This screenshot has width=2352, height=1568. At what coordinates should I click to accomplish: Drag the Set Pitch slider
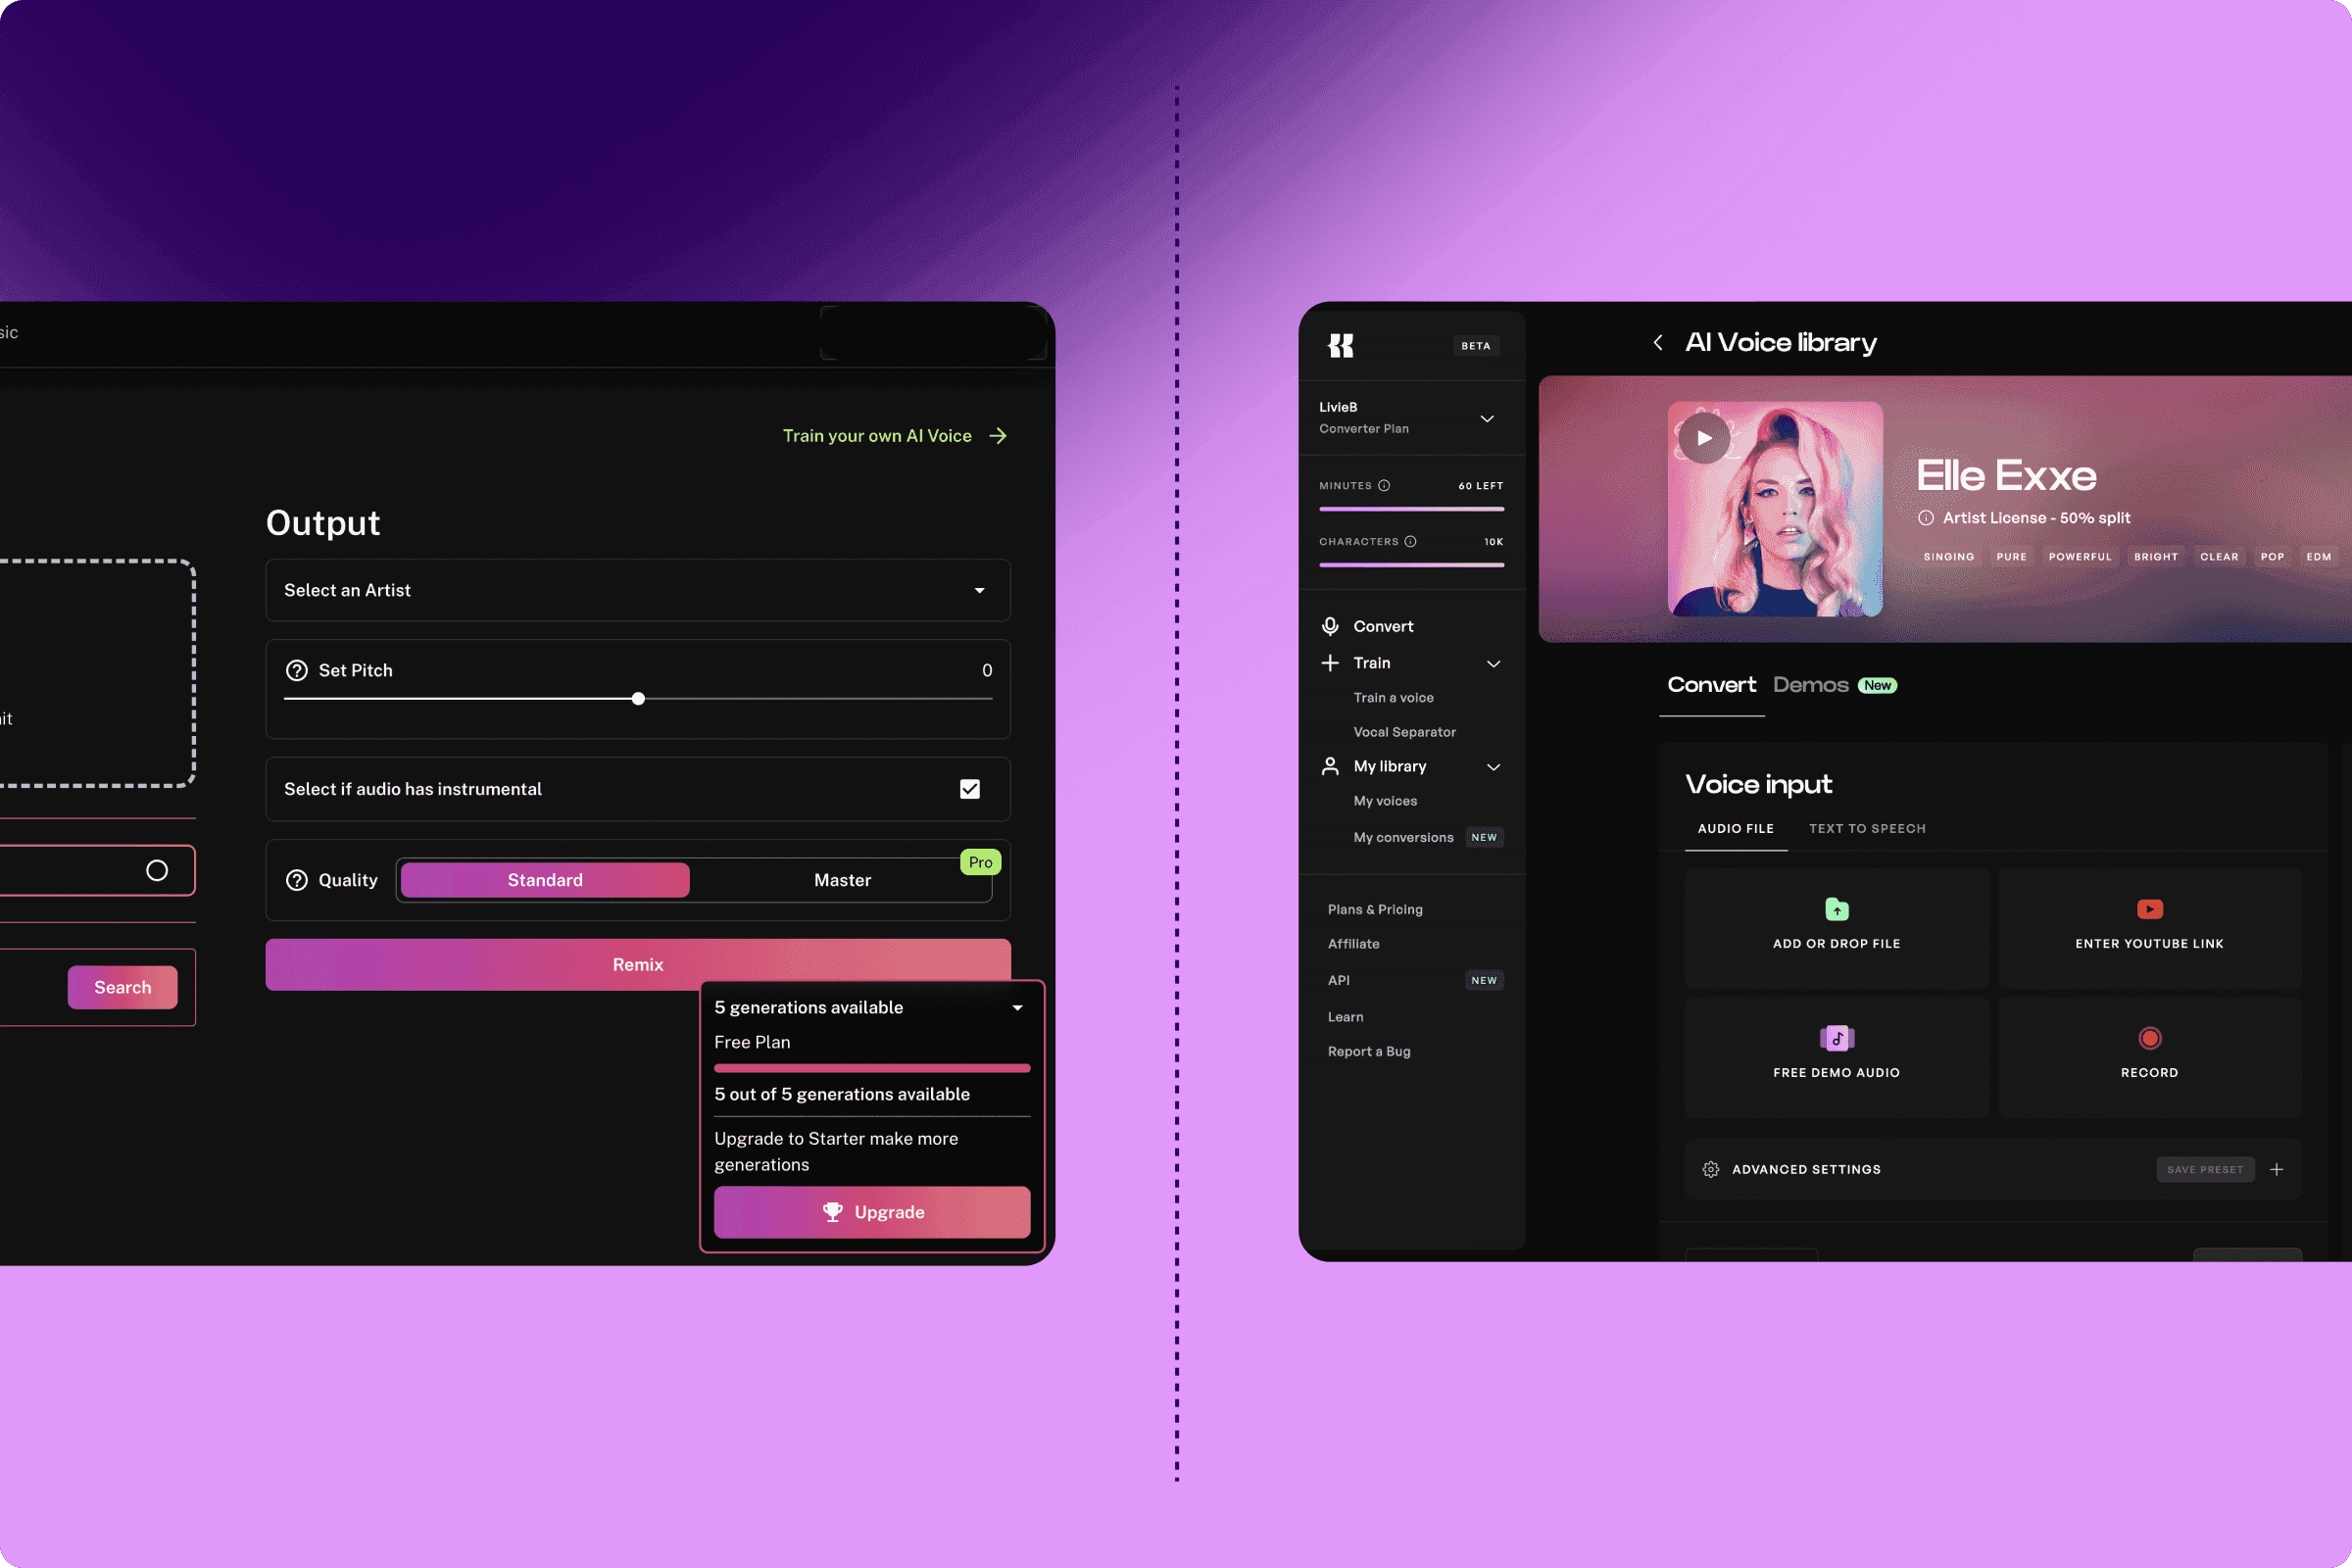click(637, 700)
